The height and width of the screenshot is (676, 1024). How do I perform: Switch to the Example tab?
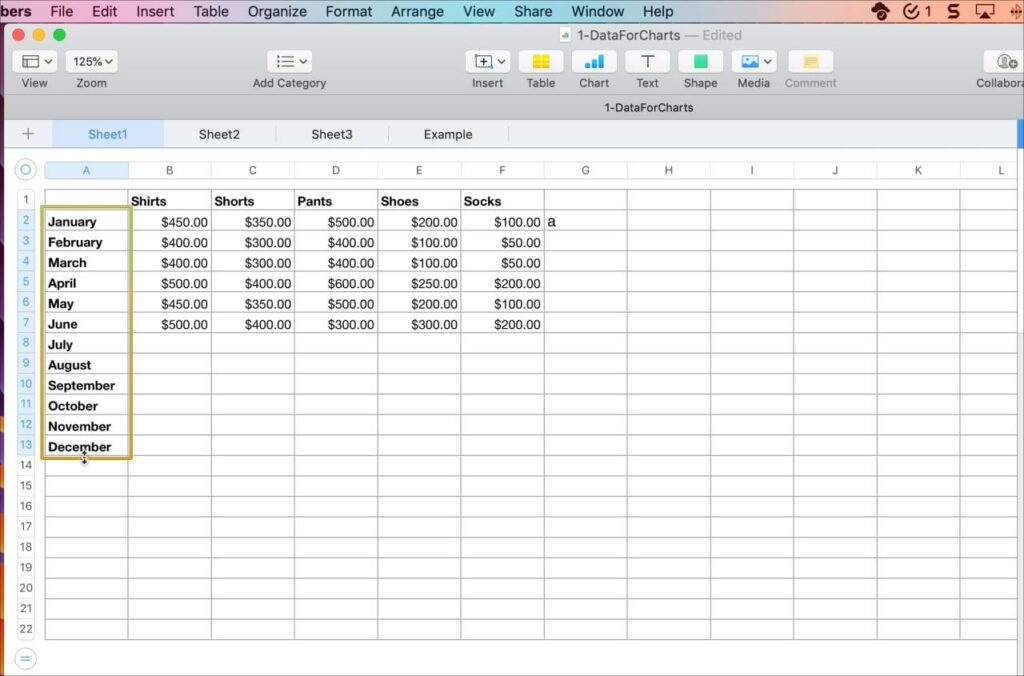[x=448, y=134]
